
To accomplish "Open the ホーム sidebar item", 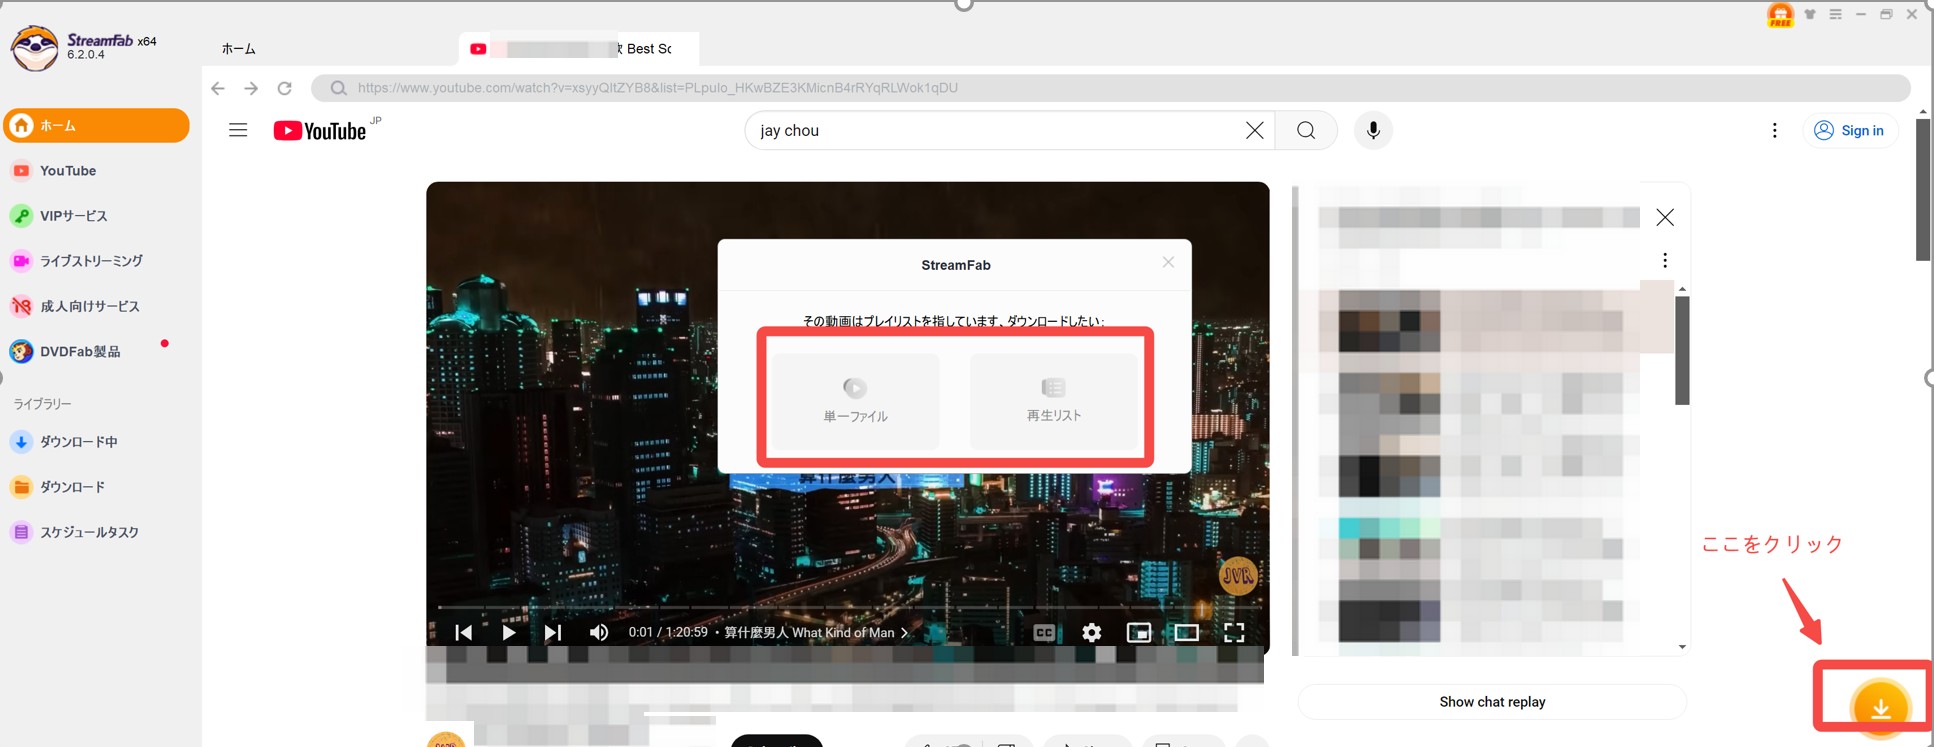I will pos(96,126).
